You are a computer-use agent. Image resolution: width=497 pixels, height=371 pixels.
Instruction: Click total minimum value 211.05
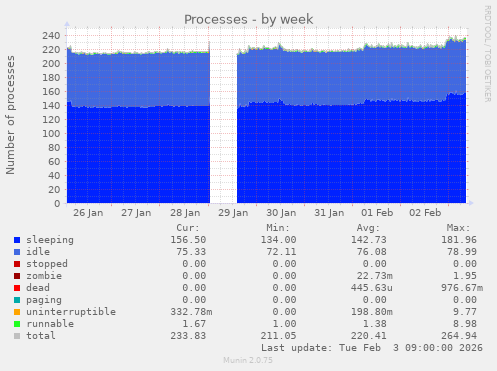[278, 336]
